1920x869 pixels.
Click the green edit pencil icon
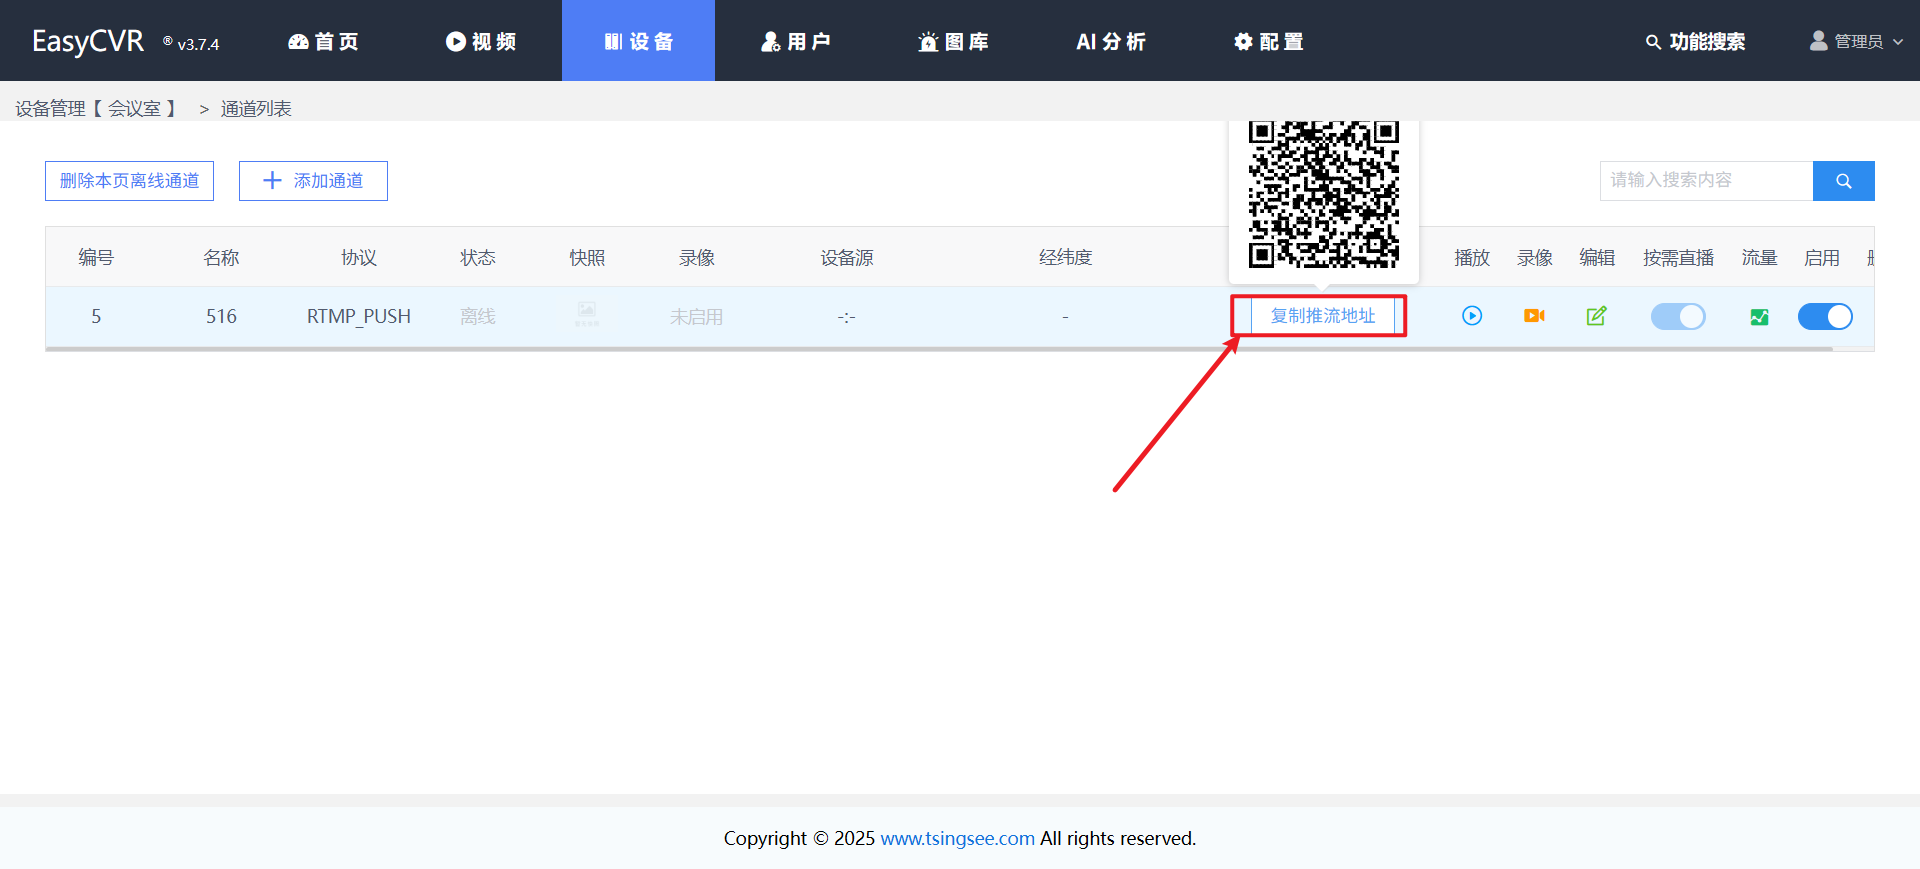coord(1596,316)
